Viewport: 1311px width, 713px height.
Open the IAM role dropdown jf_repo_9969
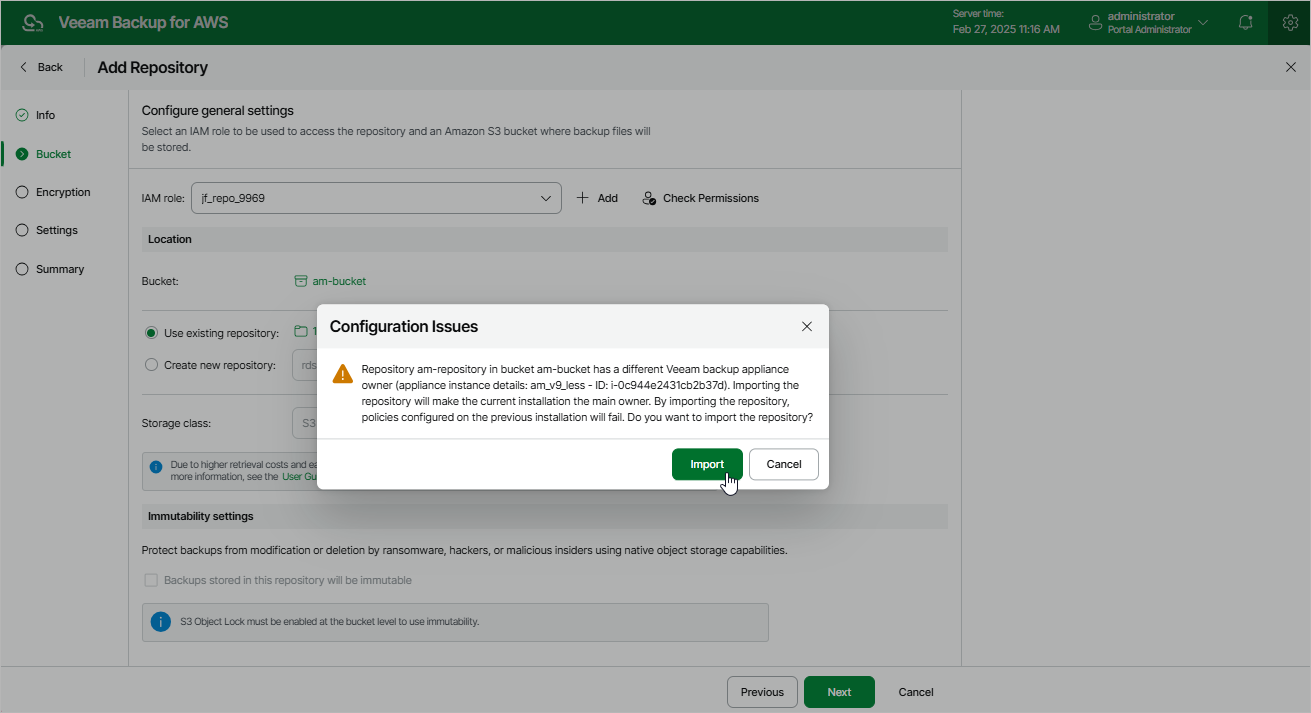(x=376, y=198)
